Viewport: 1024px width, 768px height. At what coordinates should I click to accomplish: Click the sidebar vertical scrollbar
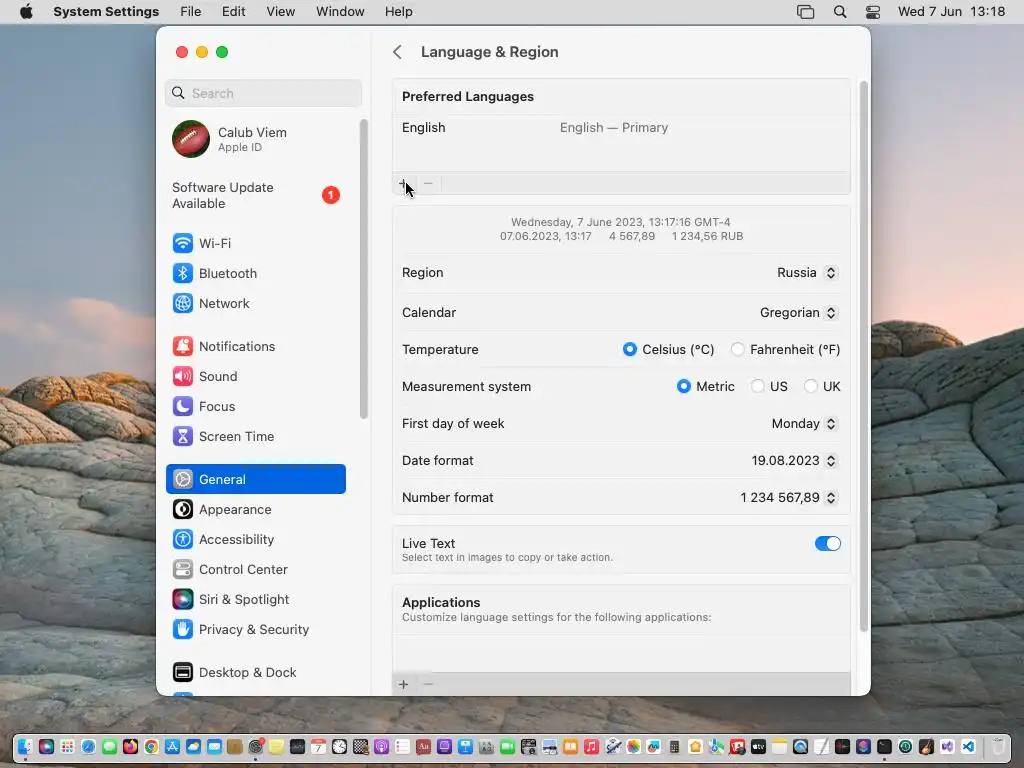click(x=364, y=269)
